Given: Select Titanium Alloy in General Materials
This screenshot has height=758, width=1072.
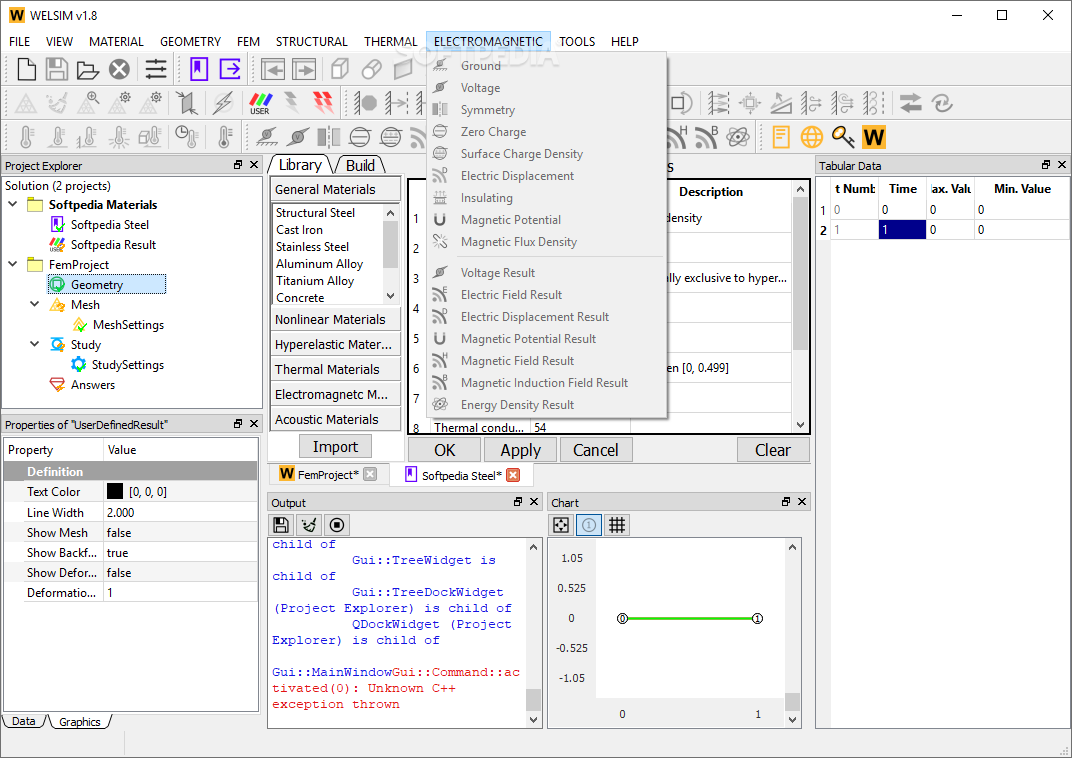Looking at the screenshot, I should click(314, 281).
